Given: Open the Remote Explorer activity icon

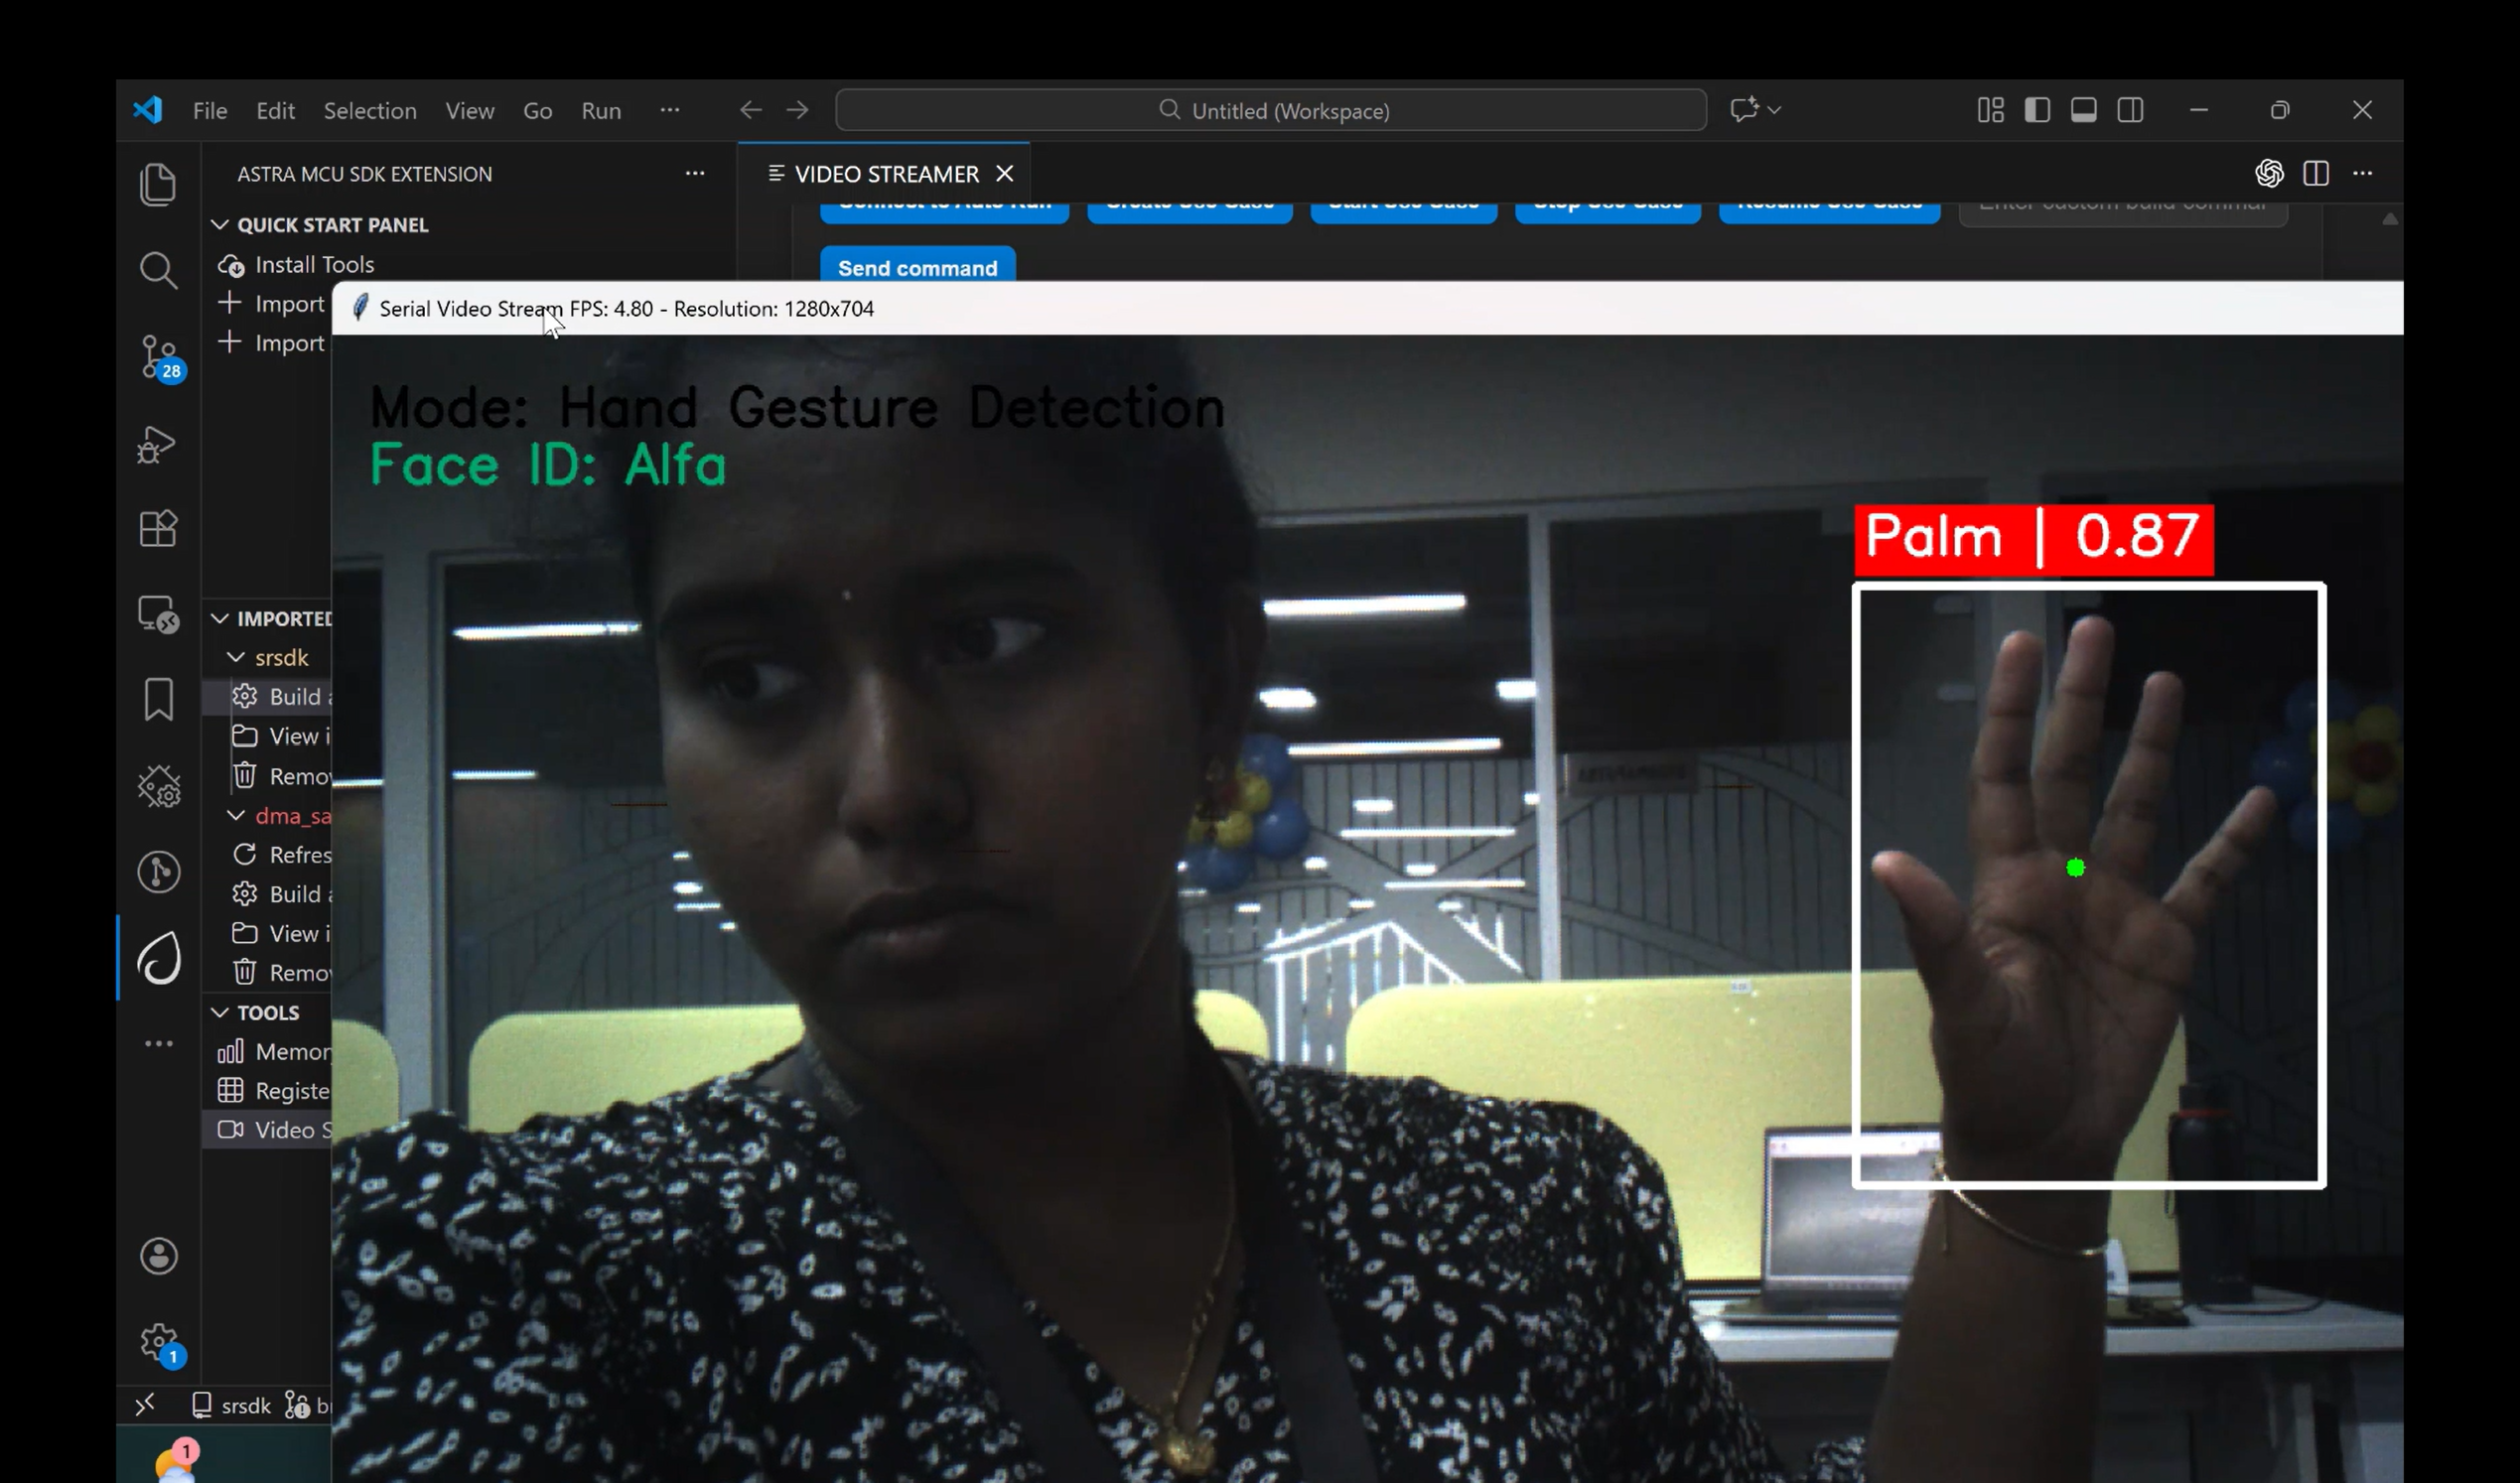Looking at the screenshot, I should coord(158,614).
